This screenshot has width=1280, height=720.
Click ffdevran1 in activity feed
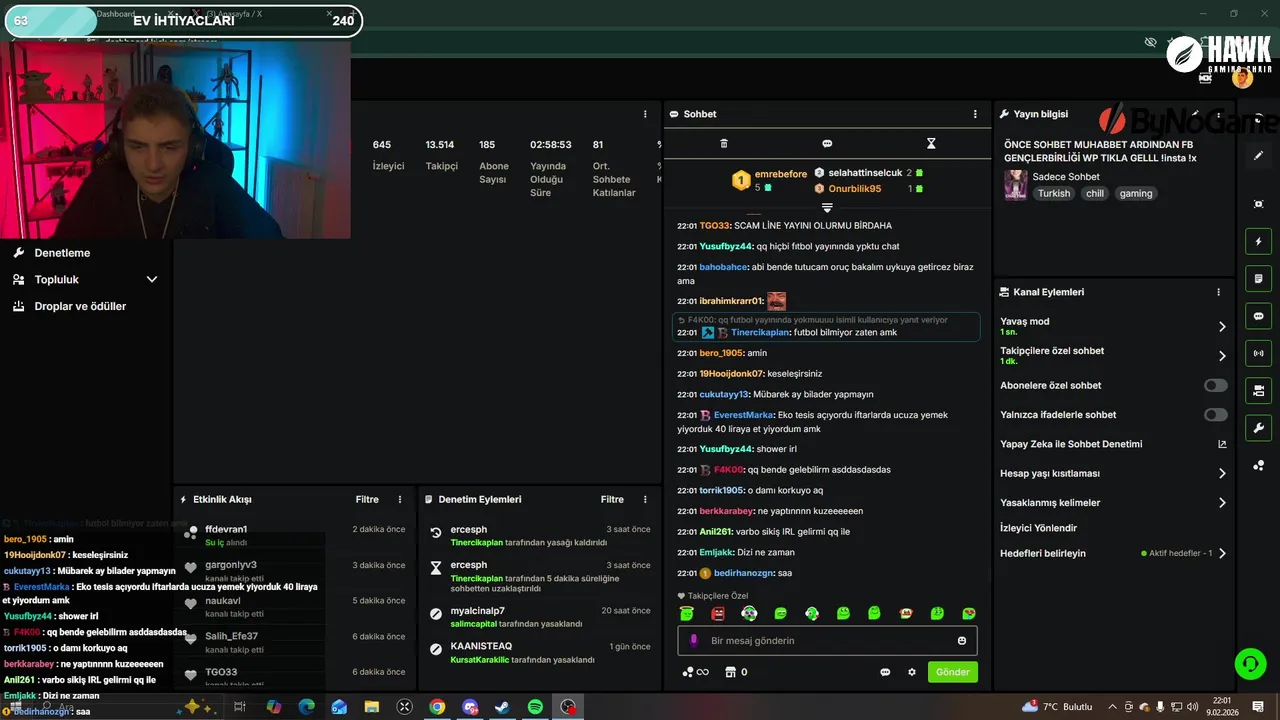click(x=226, y=529)
